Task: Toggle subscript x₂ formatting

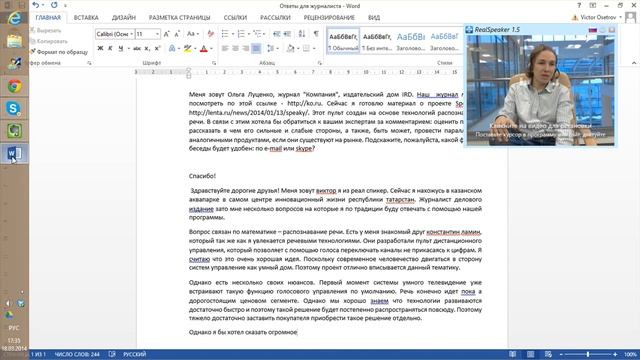Action: click(147, 49)
